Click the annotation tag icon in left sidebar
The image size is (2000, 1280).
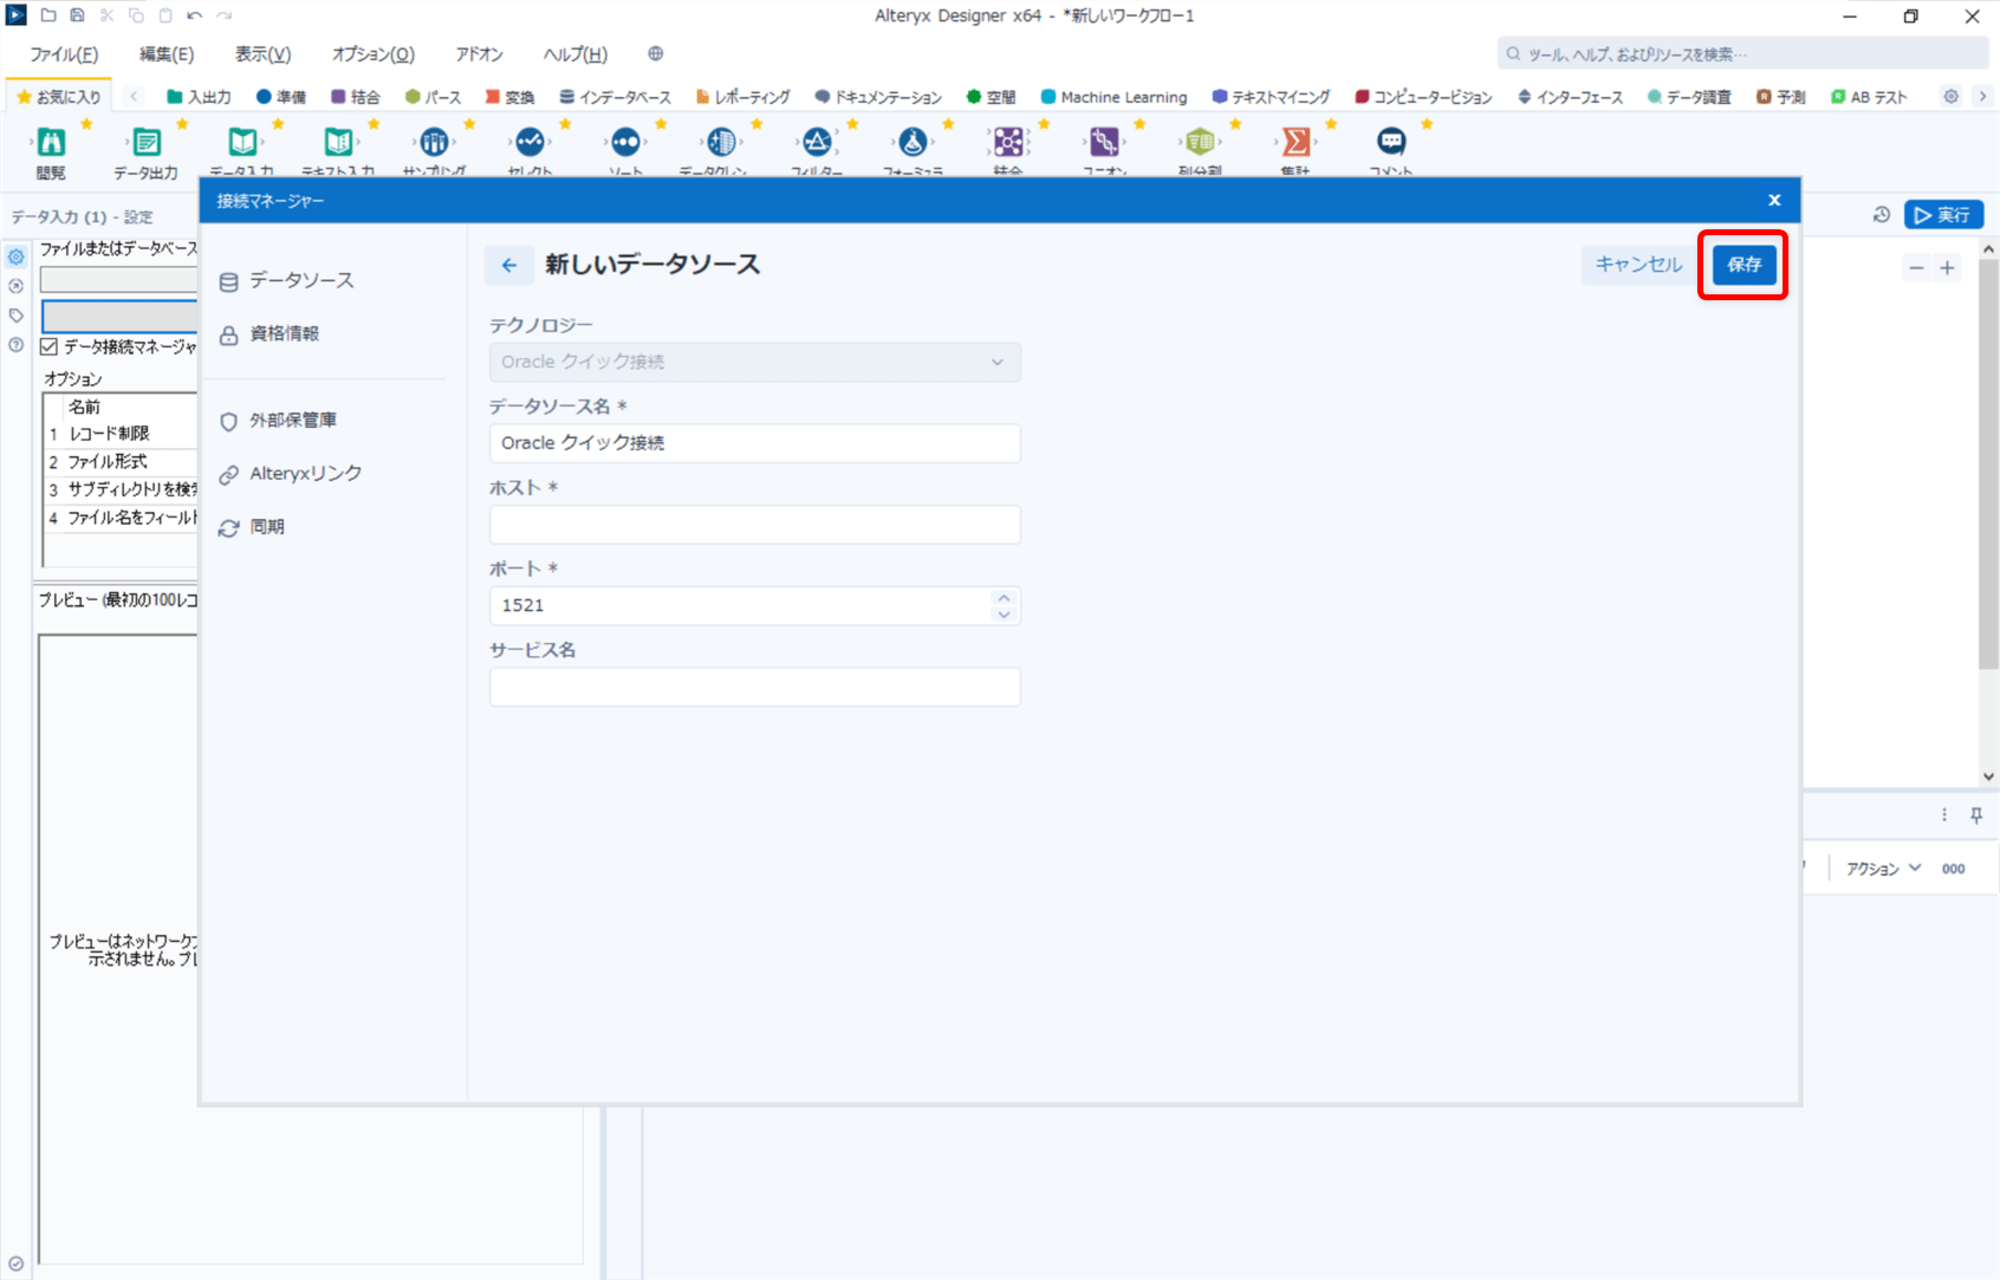pos(16,316)
